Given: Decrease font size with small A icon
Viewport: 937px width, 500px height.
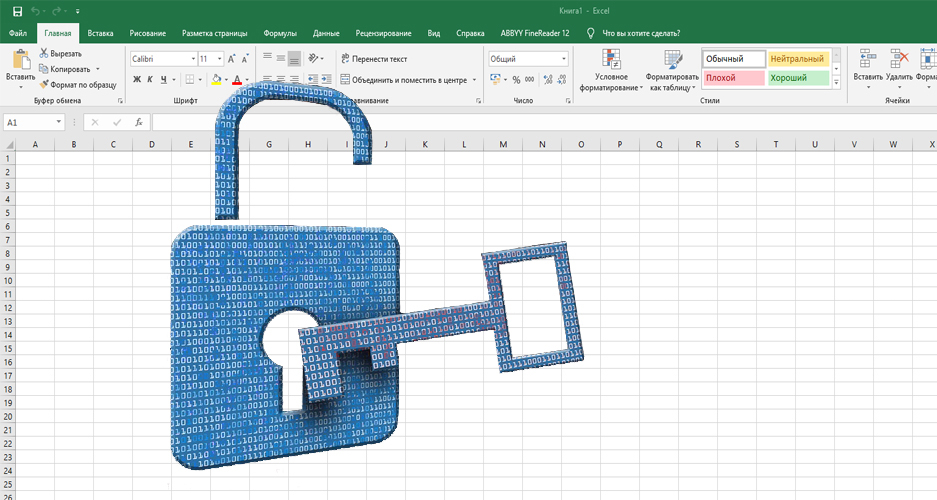Looking at the screenshot, I should [245, 59].
